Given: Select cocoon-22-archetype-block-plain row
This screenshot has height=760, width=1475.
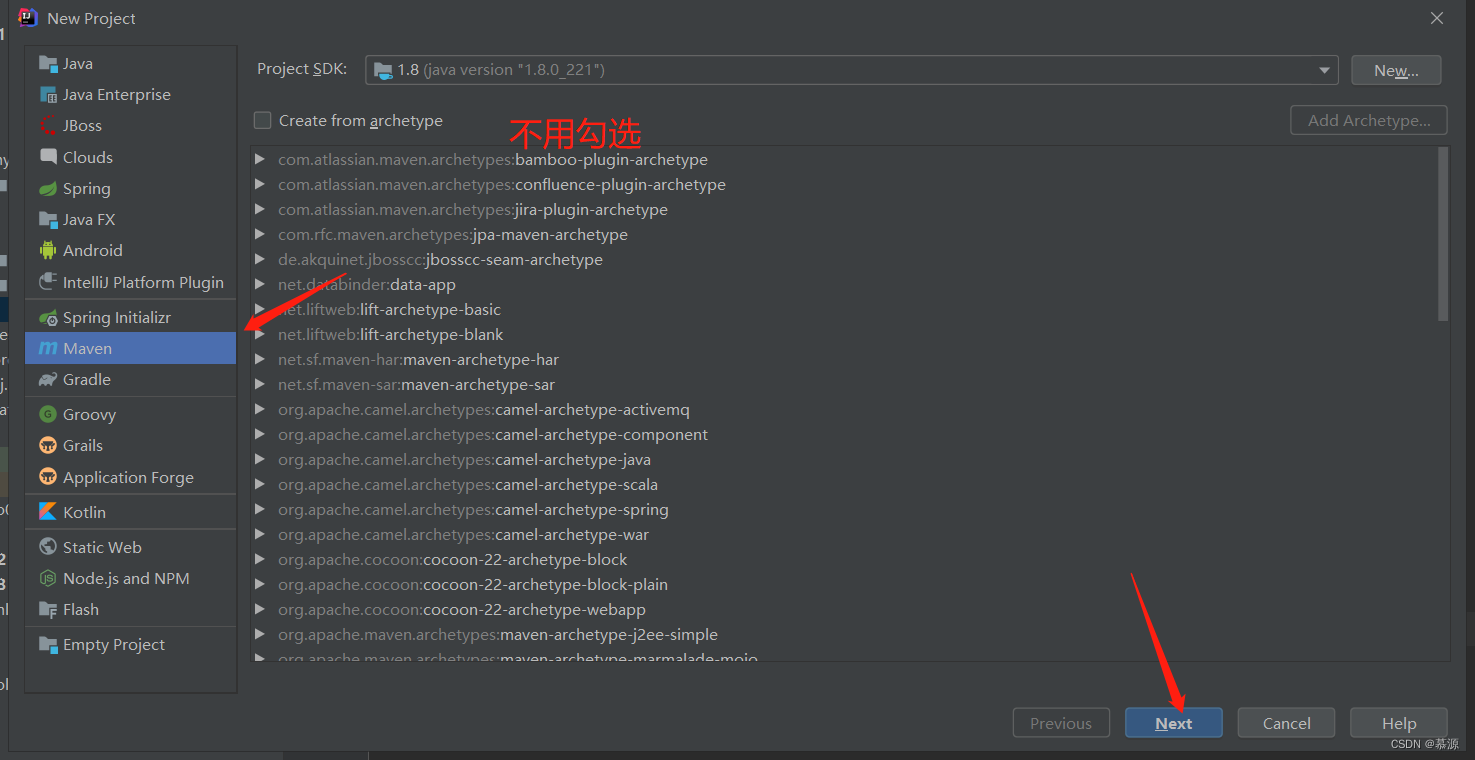Looking at the screenshot, I should pos(843,585).
